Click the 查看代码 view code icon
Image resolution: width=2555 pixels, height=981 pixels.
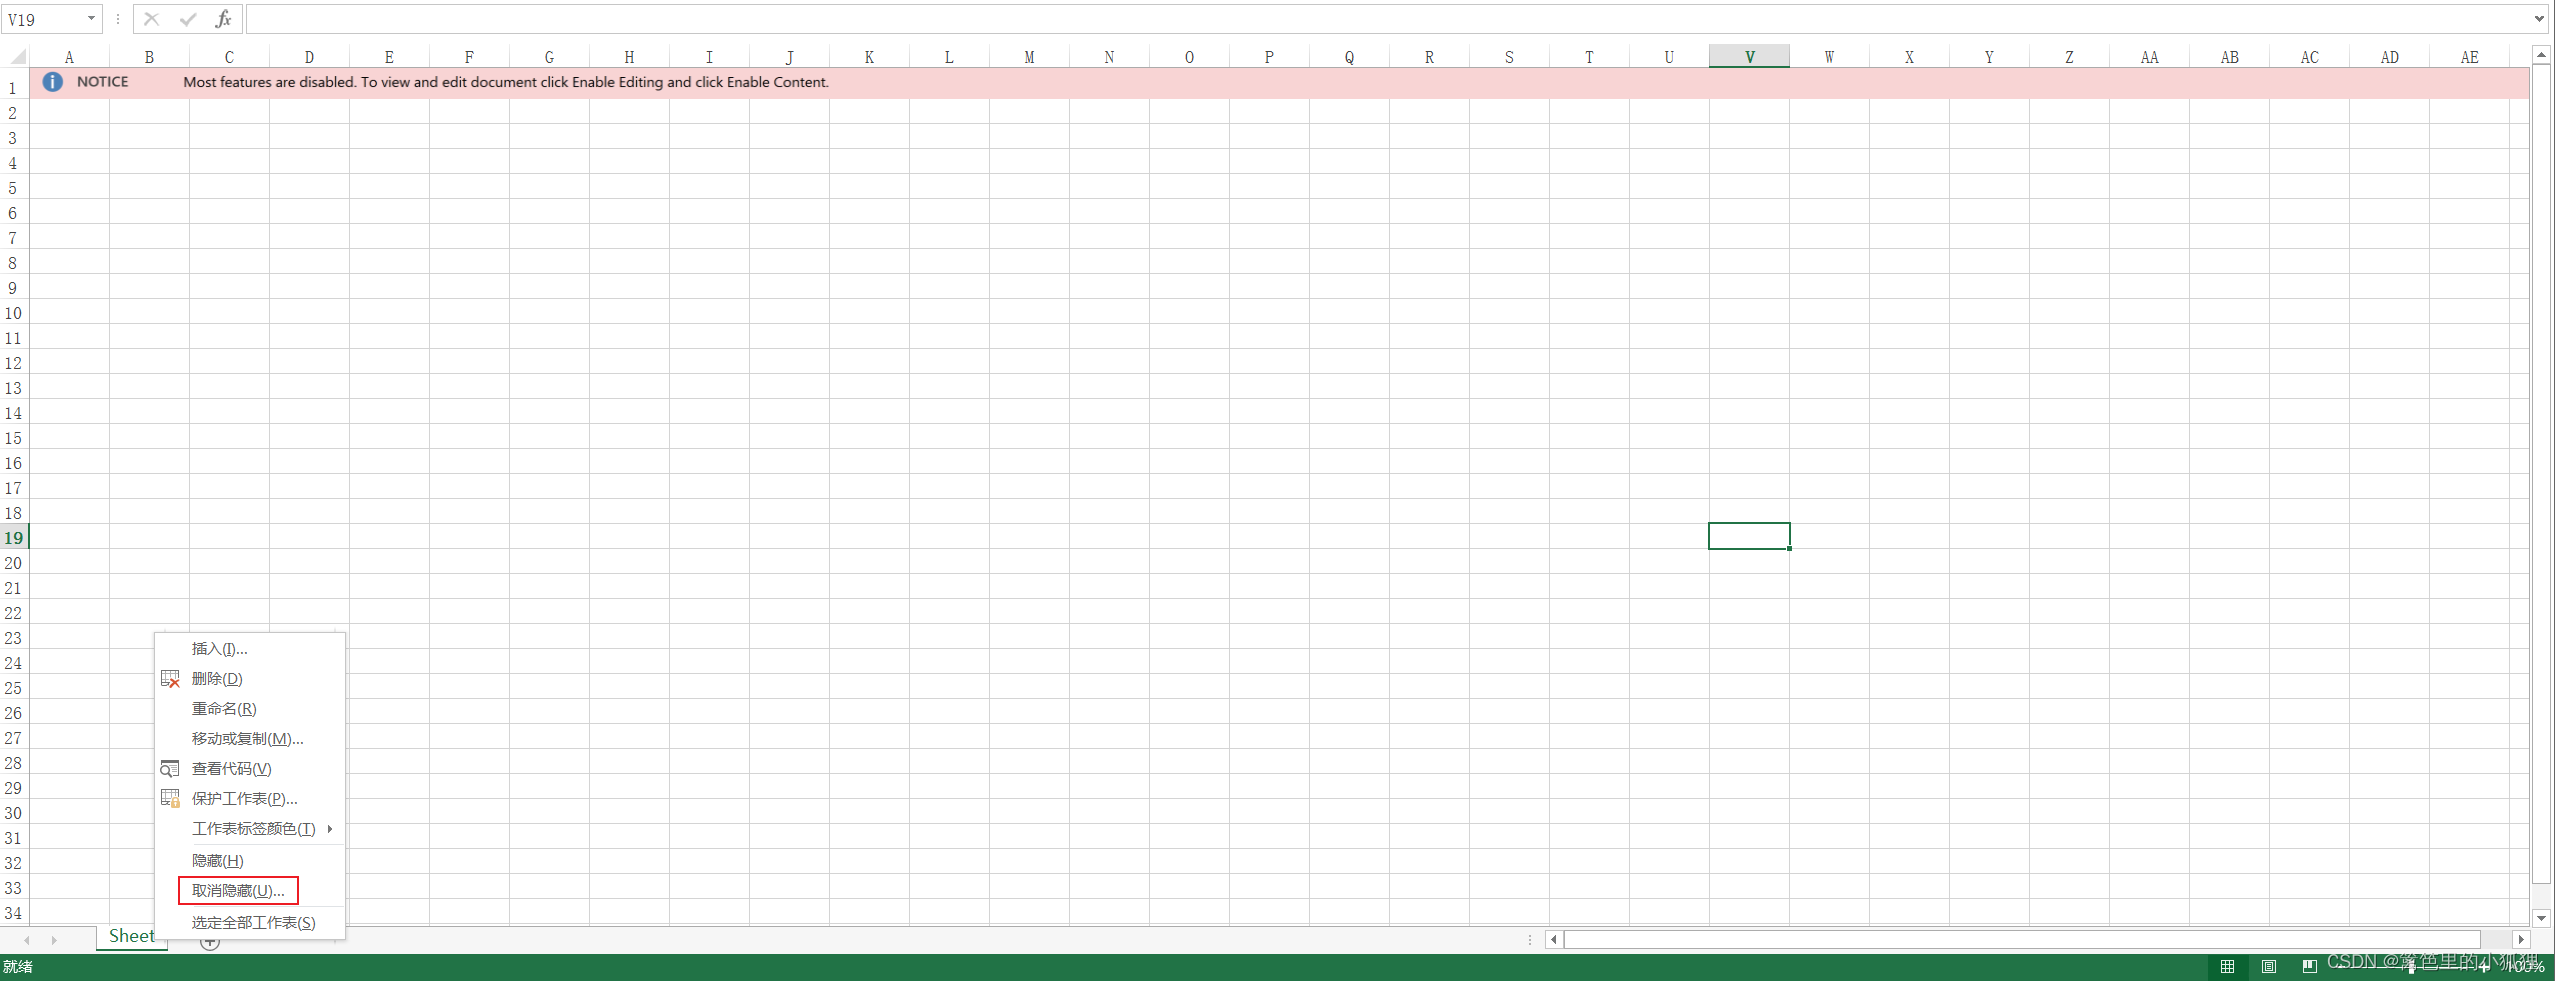170,769
